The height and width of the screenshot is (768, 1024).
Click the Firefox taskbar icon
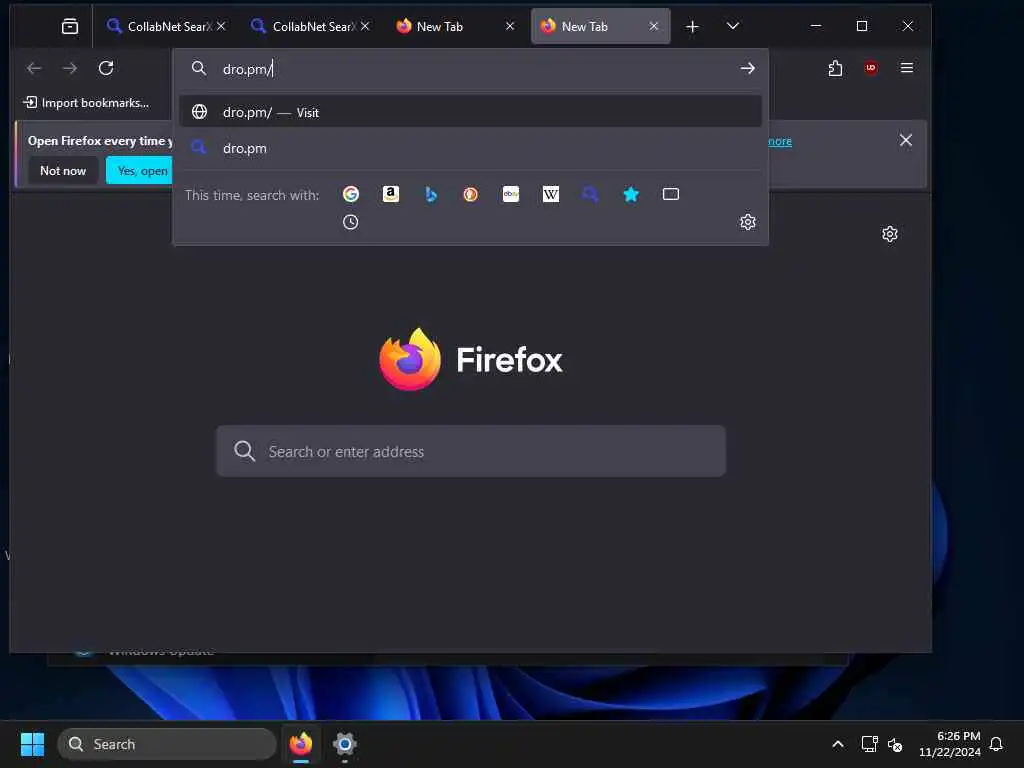click(x=300, y=744)
